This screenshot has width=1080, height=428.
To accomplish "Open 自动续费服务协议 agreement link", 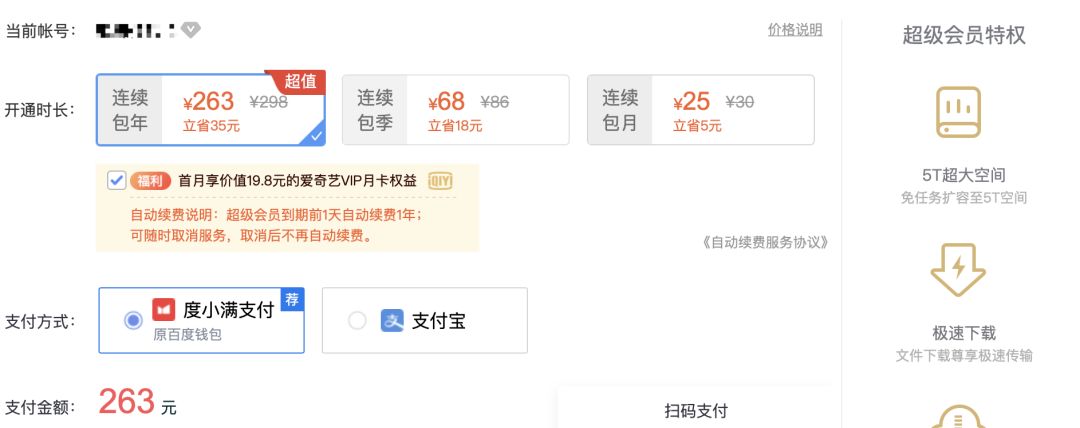I will 765,242.
